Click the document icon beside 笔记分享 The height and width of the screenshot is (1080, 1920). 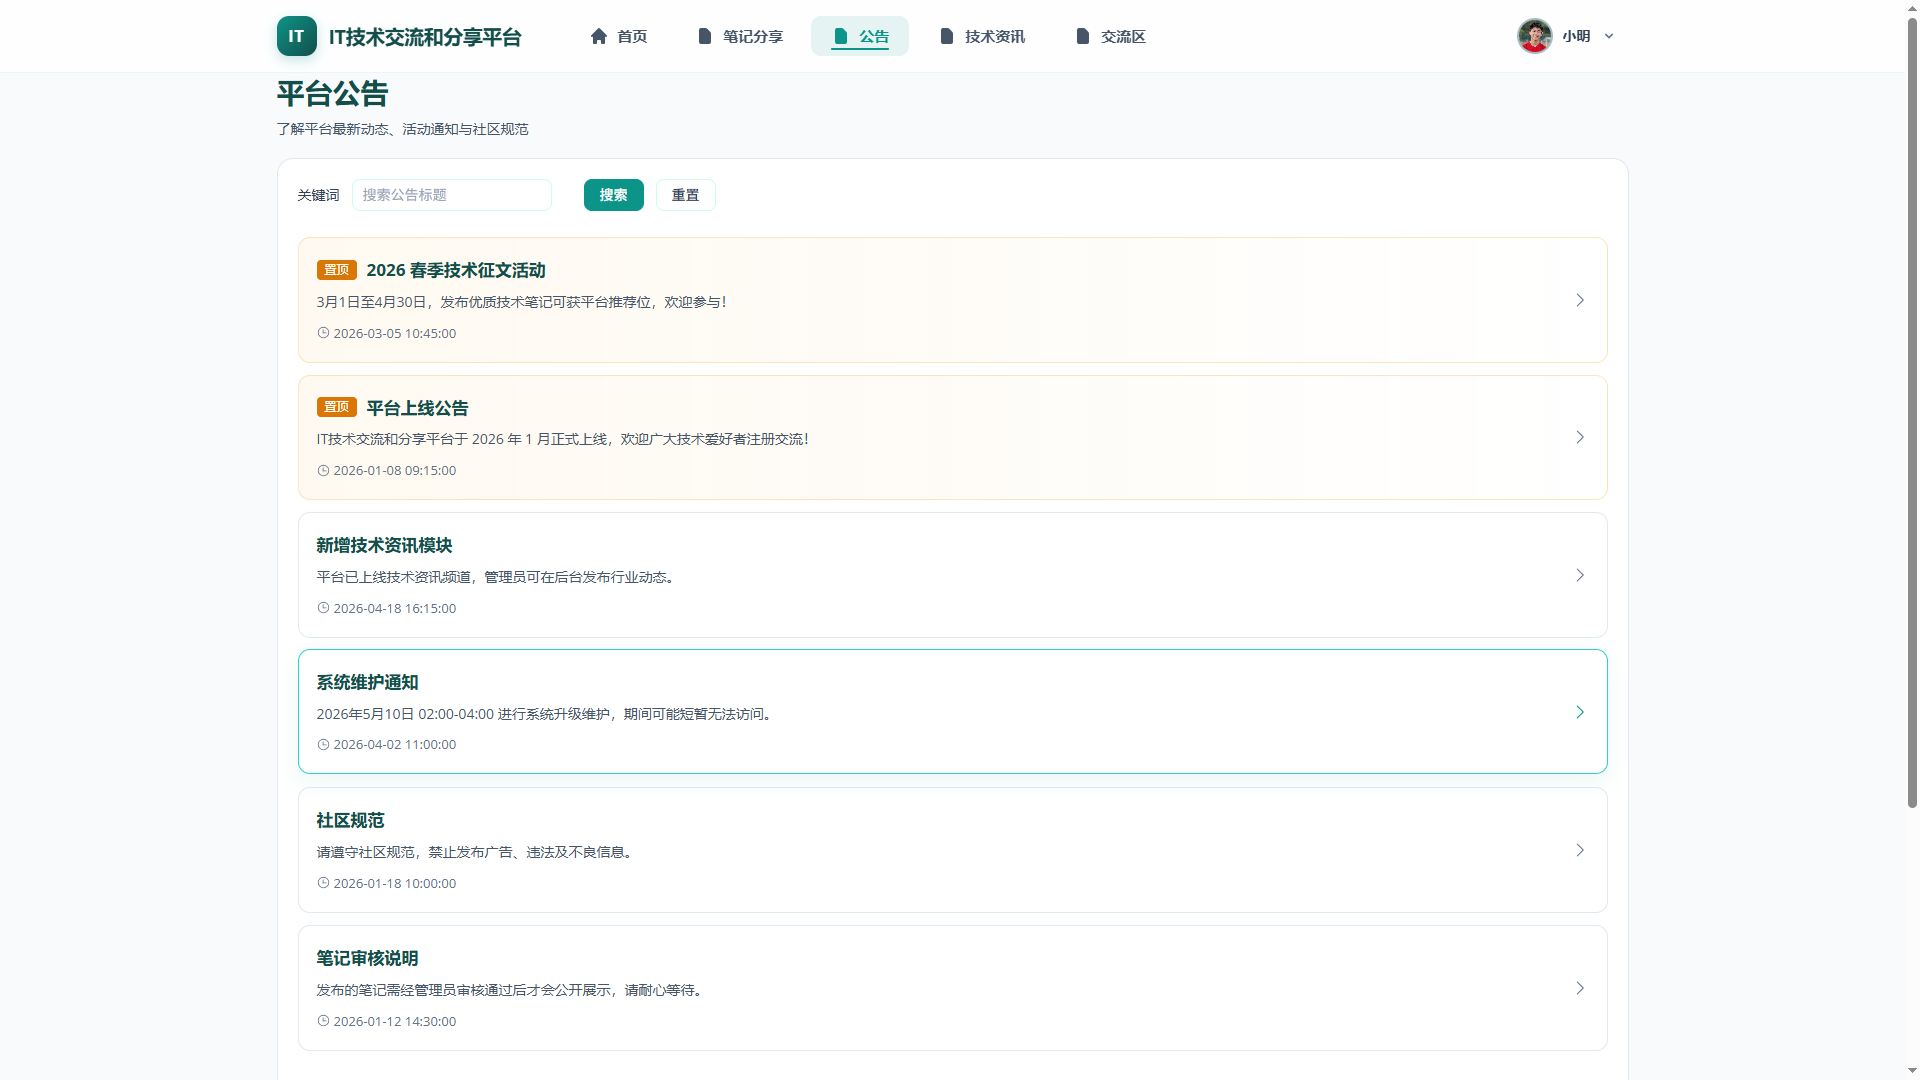pos(705,36)
